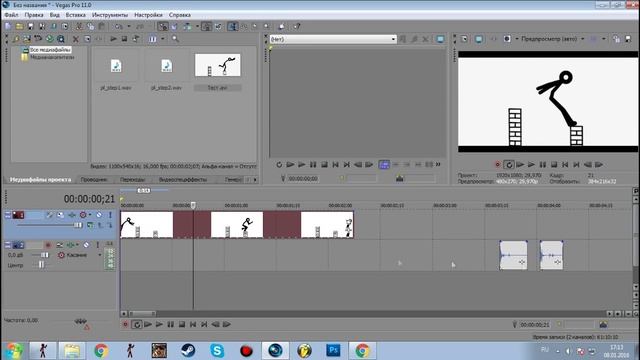The height and width of the screenshot is (360, 640).
Task: Create a new project from the toolbar
Action: (x=8, y=27)
